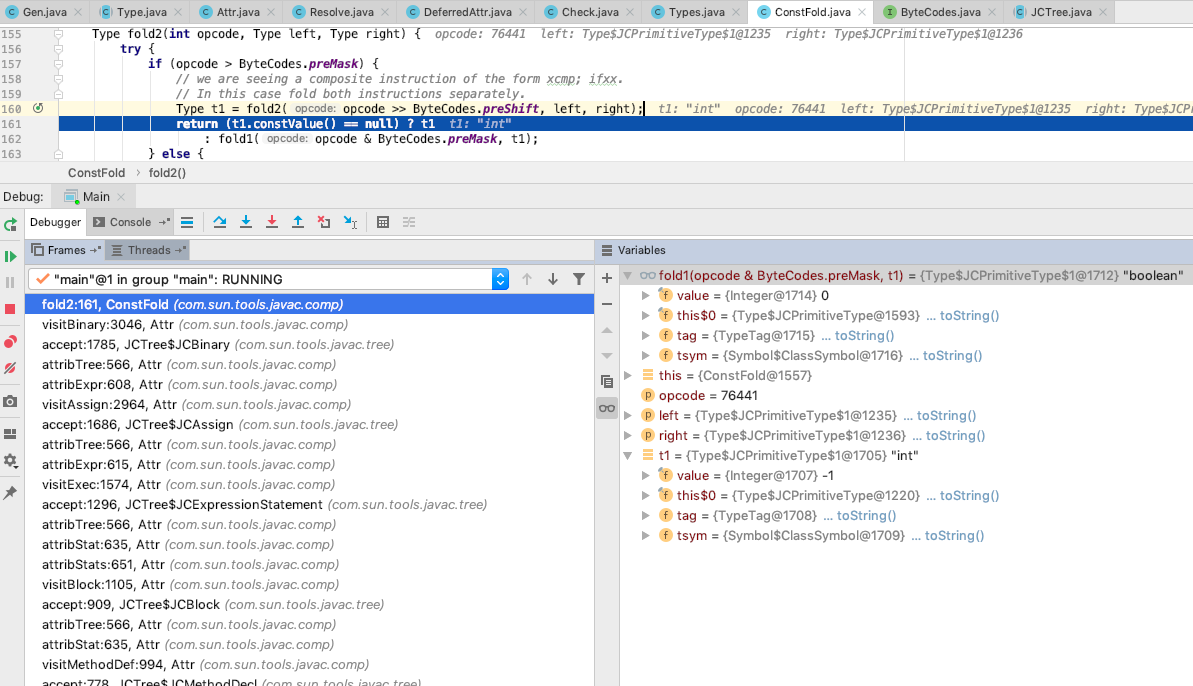Viewport: 1193px width, 686px height.
Task: Open thread selector dropdown
Action: (499, 279)
